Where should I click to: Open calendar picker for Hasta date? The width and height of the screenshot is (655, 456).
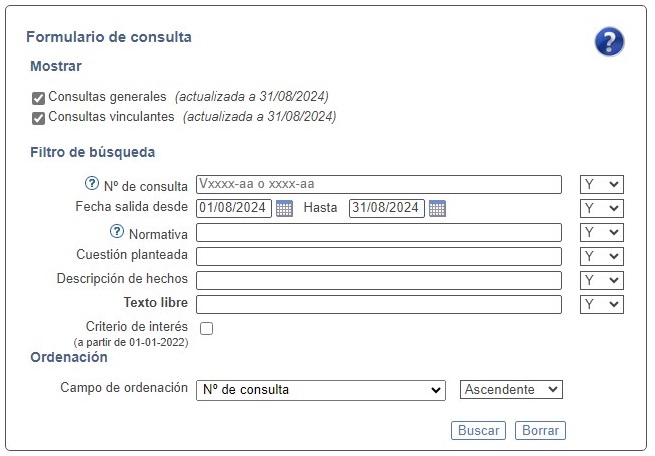coord(437,208)
